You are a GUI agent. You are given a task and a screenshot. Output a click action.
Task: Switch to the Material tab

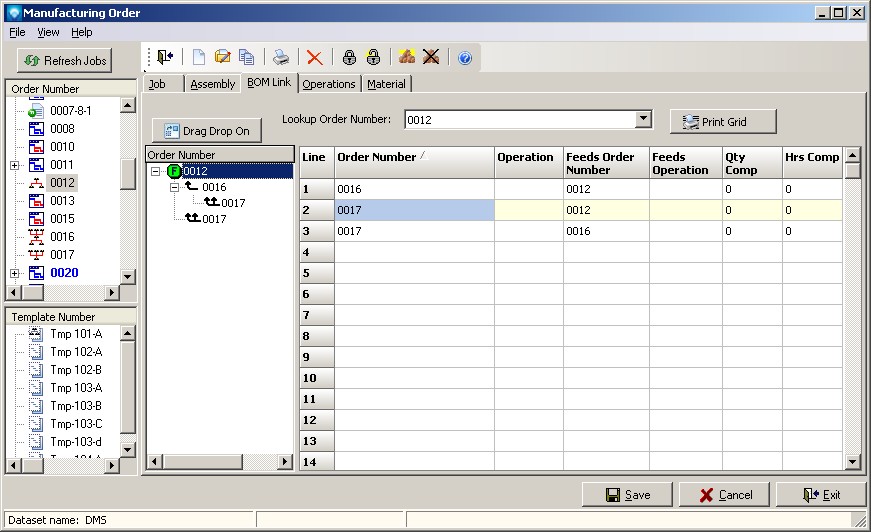(x=387, y=84)
